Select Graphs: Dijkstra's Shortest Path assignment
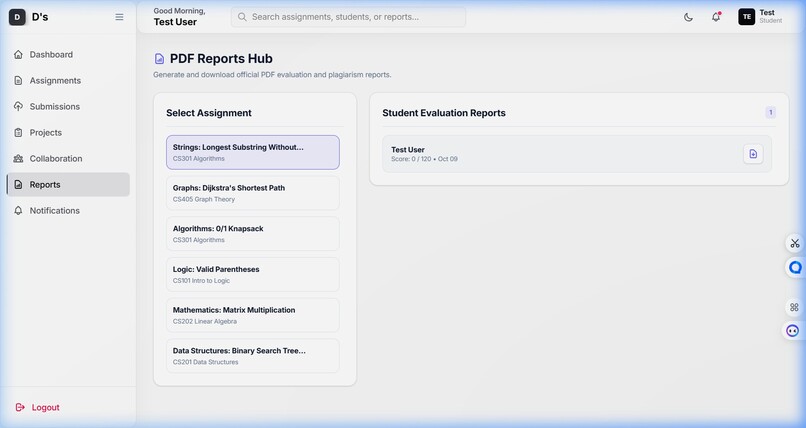 pyautogui.click(x=253, y=193)
